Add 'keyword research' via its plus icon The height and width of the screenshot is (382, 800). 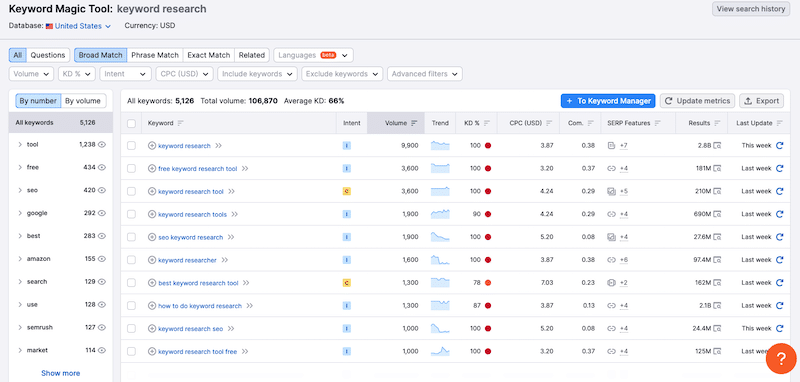(x=152, y=146)
